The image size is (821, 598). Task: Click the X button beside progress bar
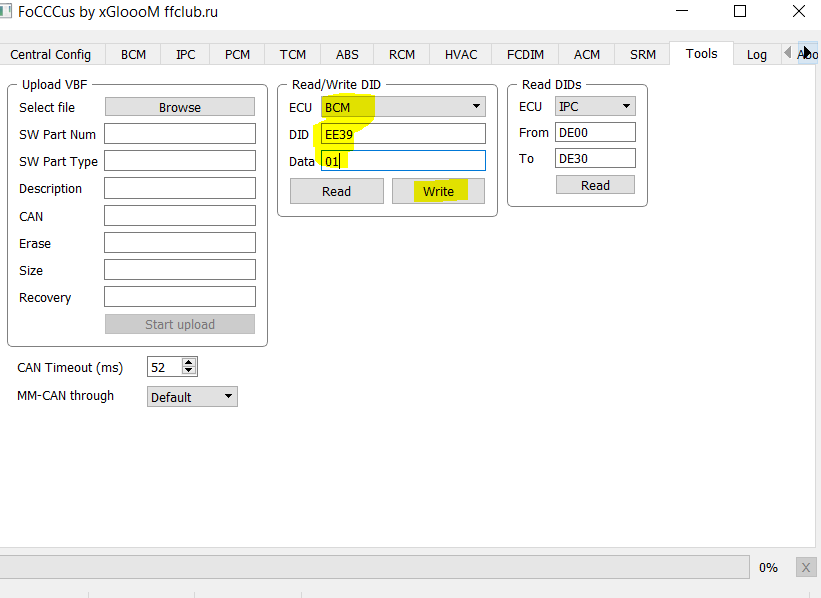coord(805,567)
